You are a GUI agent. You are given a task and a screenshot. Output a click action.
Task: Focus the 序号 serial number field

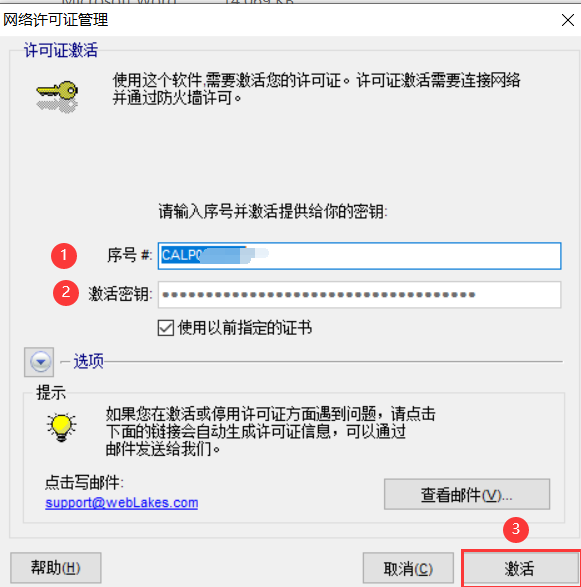click(x=359, y=256)
